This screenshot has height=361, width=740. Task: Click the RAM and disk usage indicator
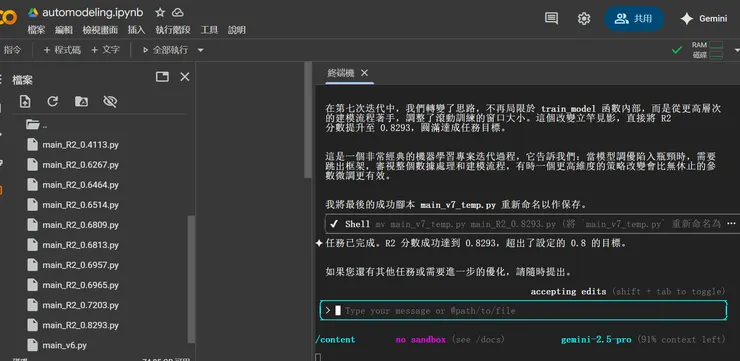[x=707, y=50]
